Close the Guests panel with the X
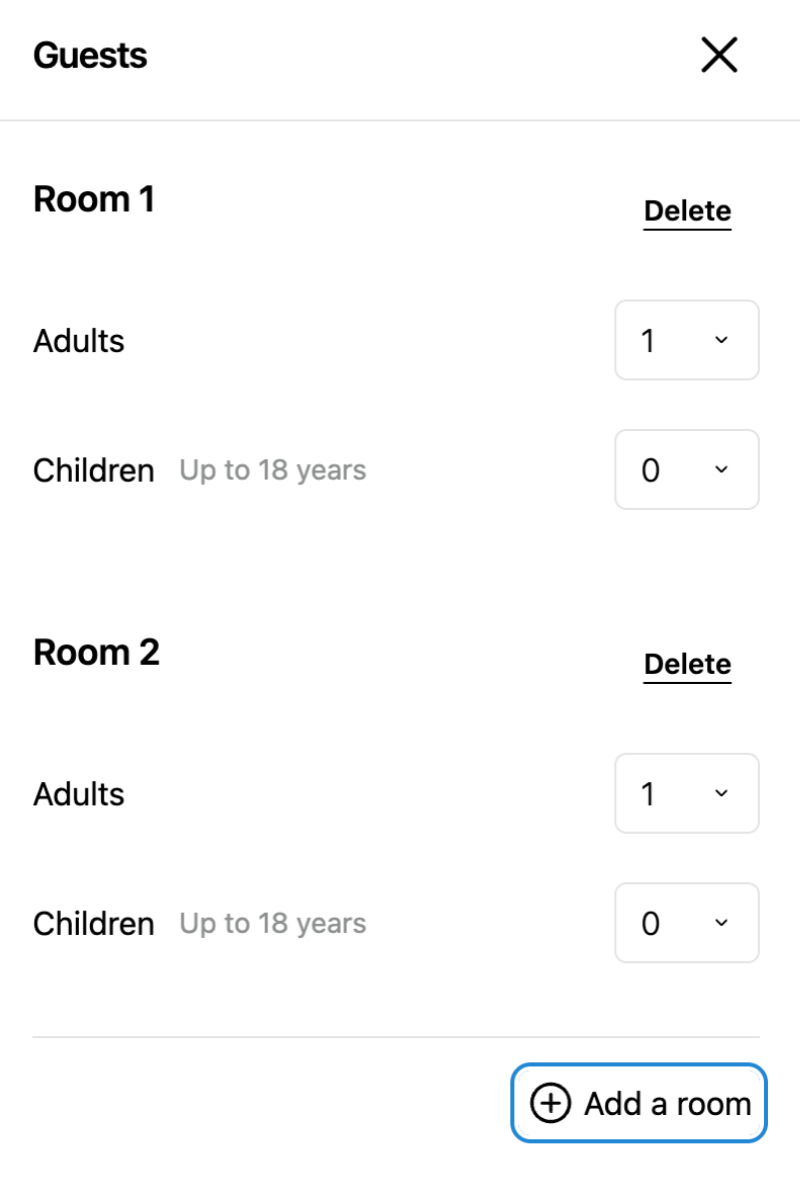800x1200 pixels. (x=719, y=56)
